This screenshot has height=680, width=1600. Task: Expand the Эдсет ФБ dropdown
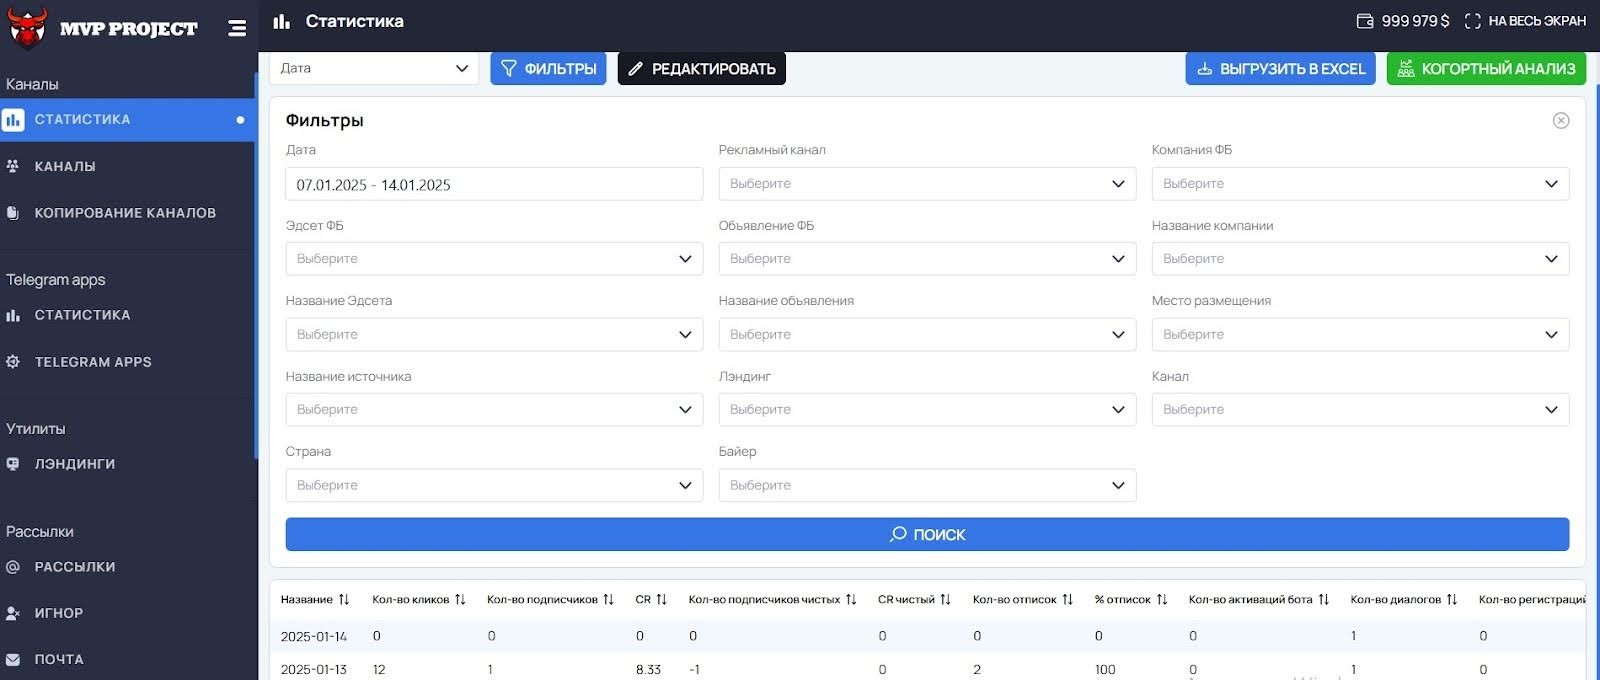494,259
